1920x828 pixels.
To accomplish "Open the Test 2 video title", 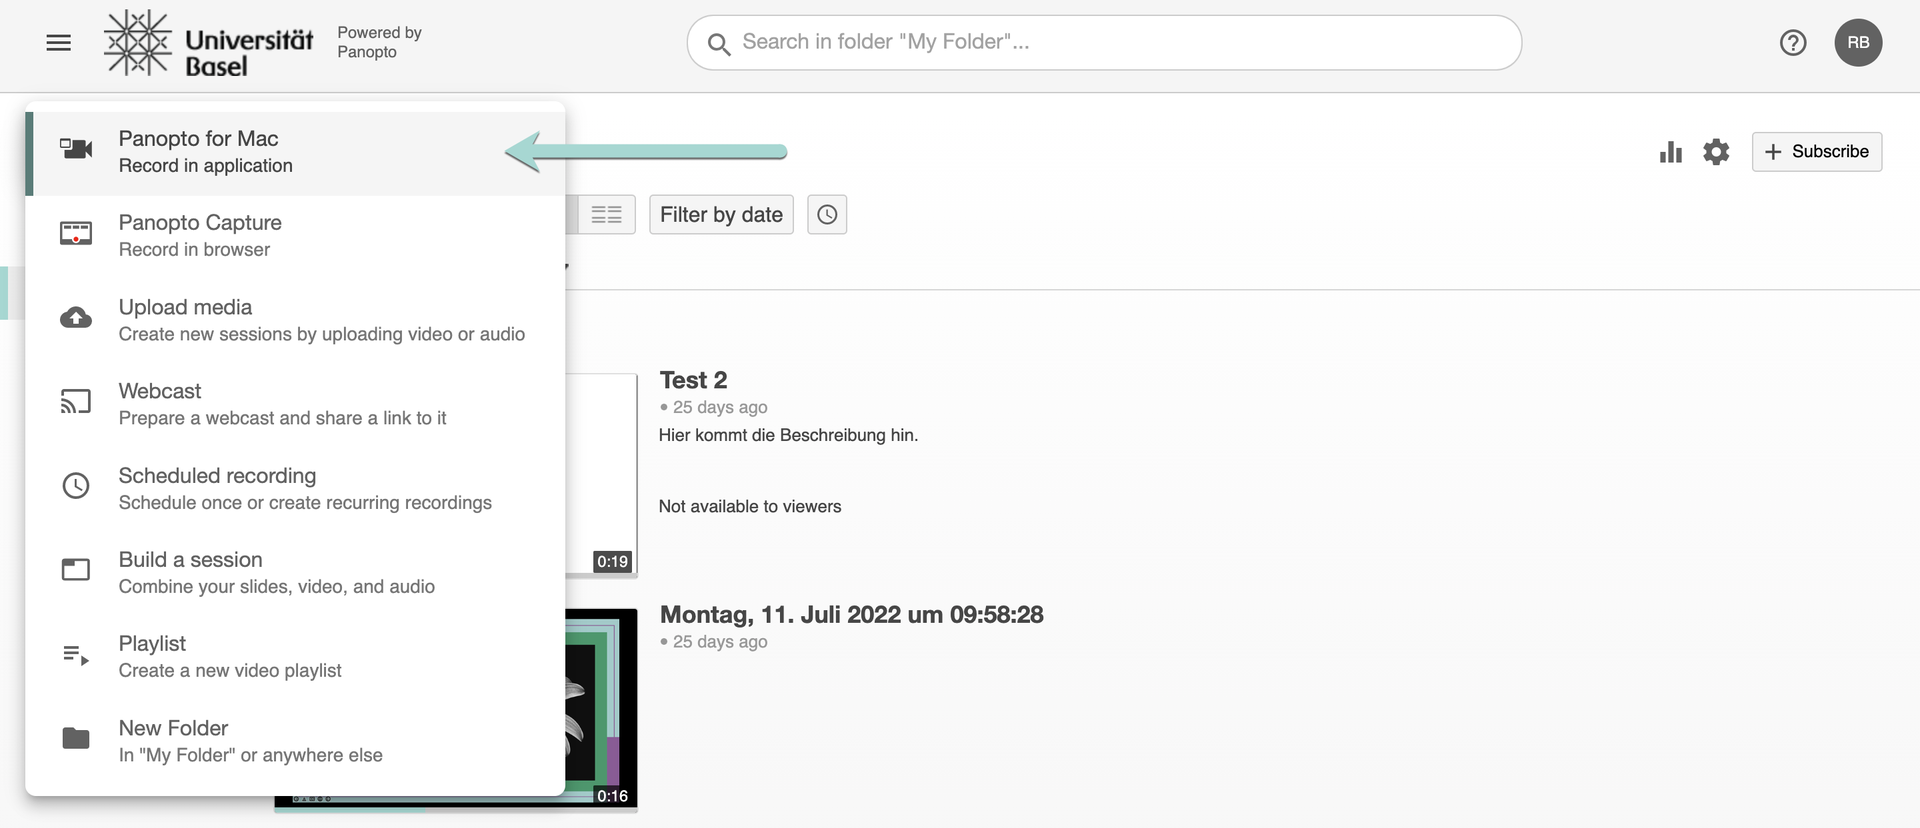I will (693, 380).
